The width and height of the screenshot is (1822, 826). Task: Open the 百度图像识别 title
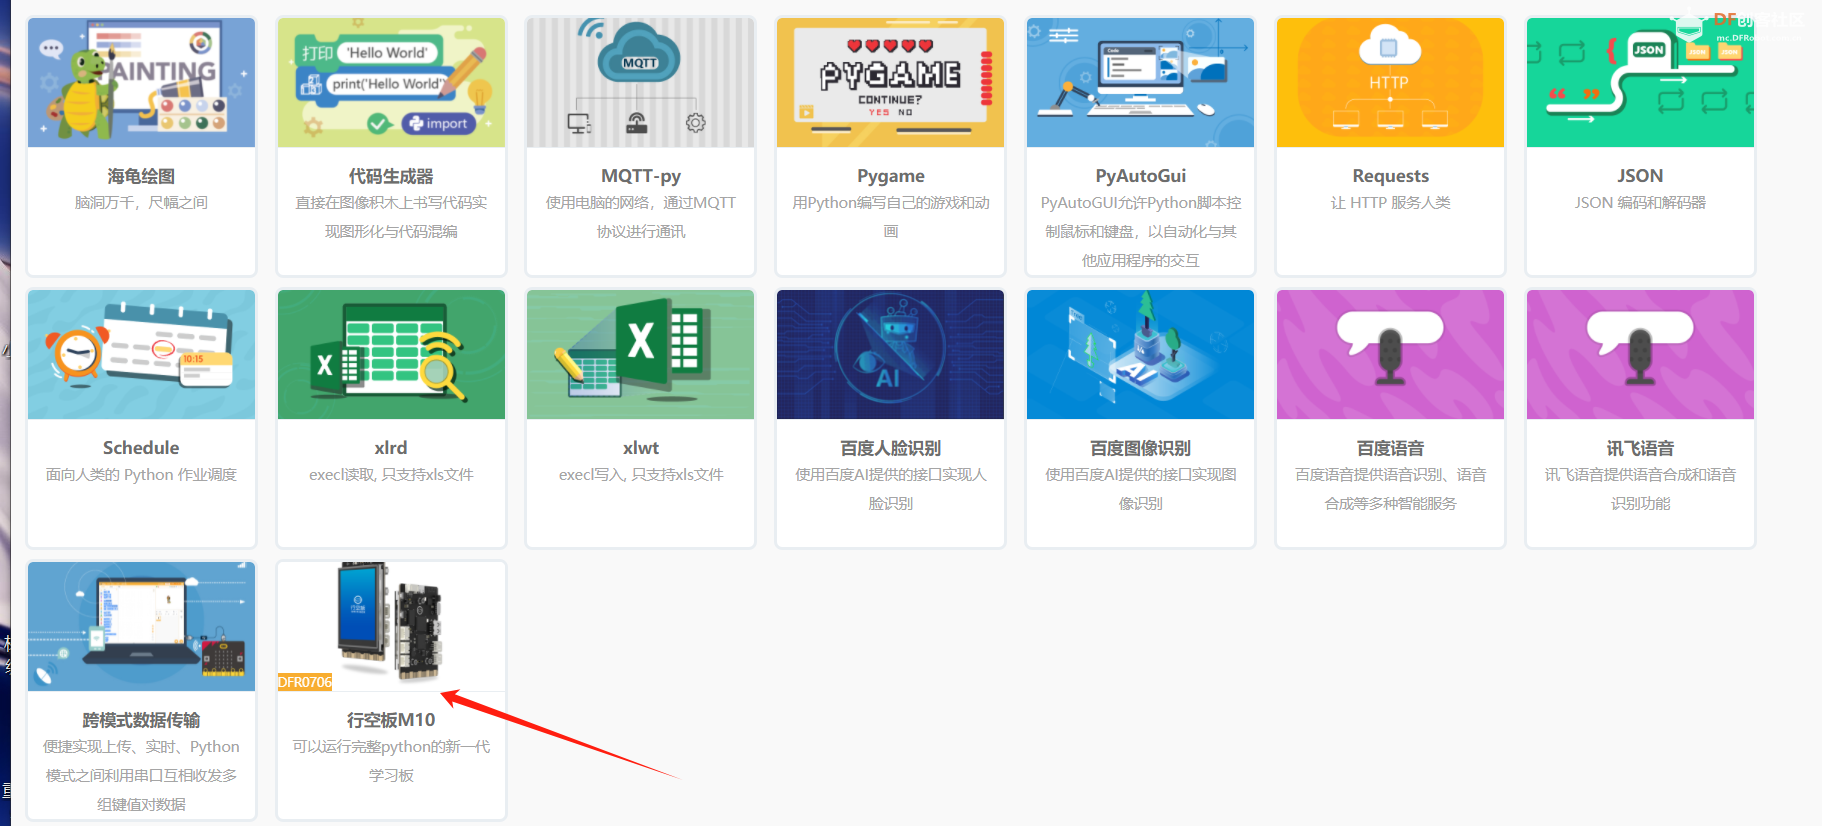[1140, 448]
